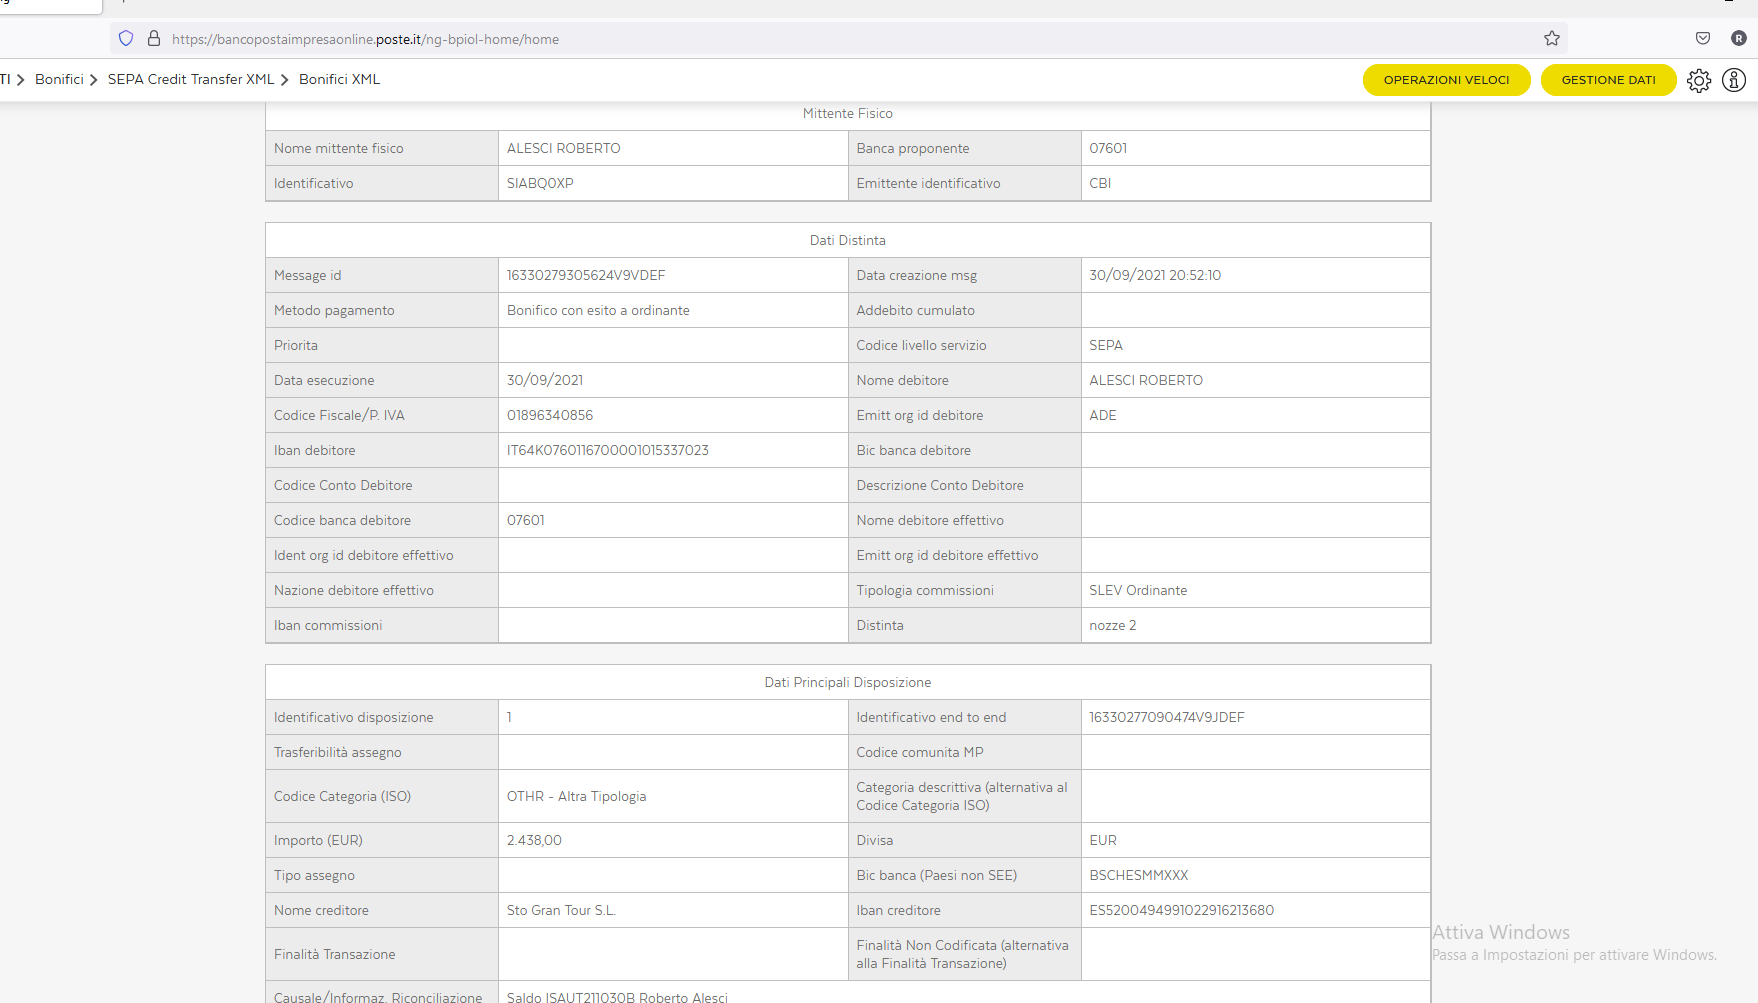
Task: Open Bonifici XML breadcrumb
Action: [x=339, y=80]
